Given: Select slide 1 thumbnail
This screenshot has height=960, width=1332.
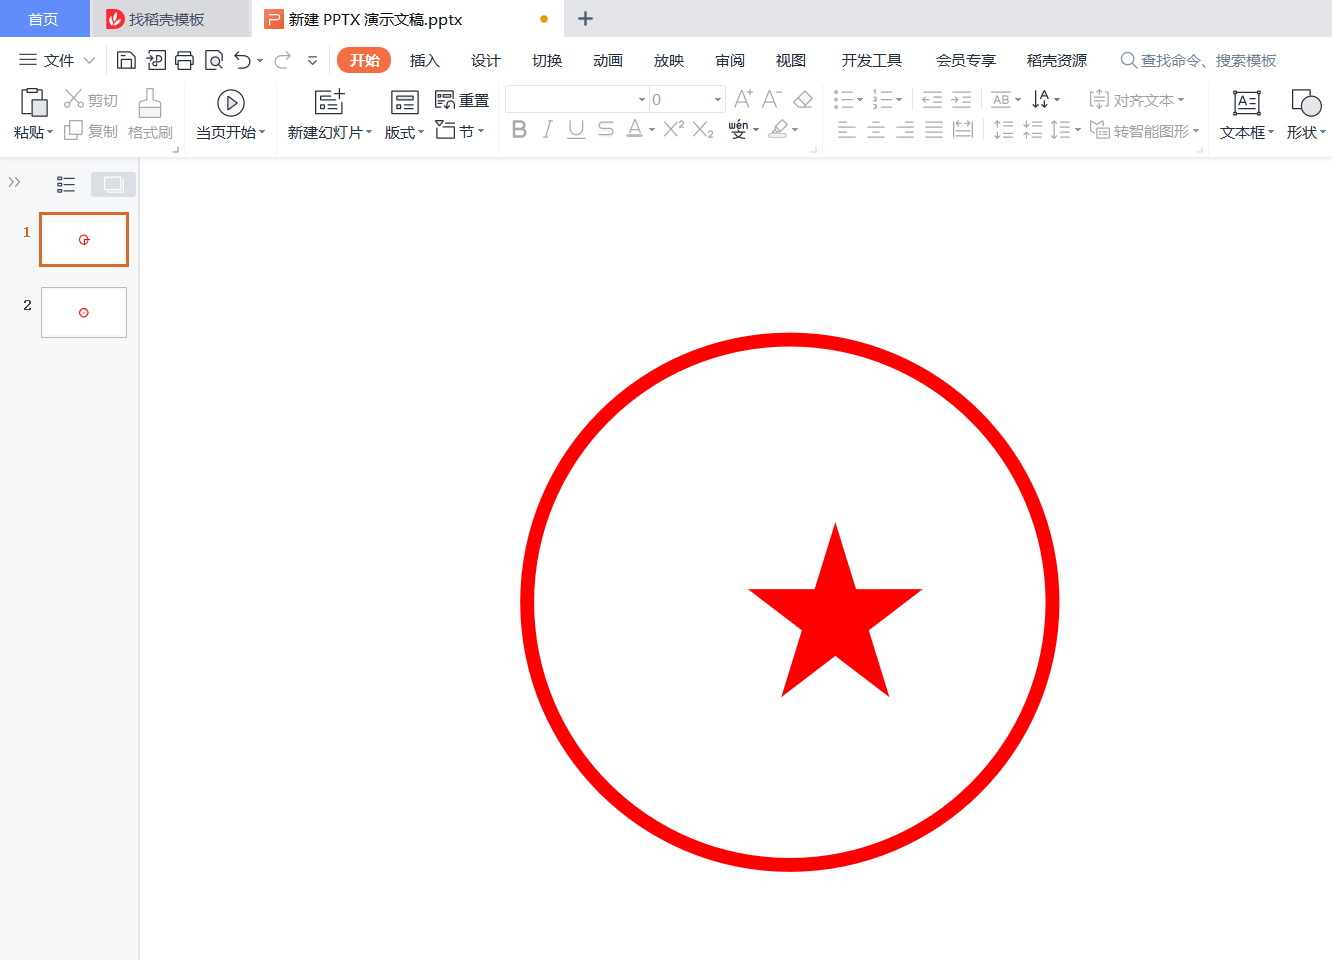Looking at the screenshot, I should coord(84,239).
